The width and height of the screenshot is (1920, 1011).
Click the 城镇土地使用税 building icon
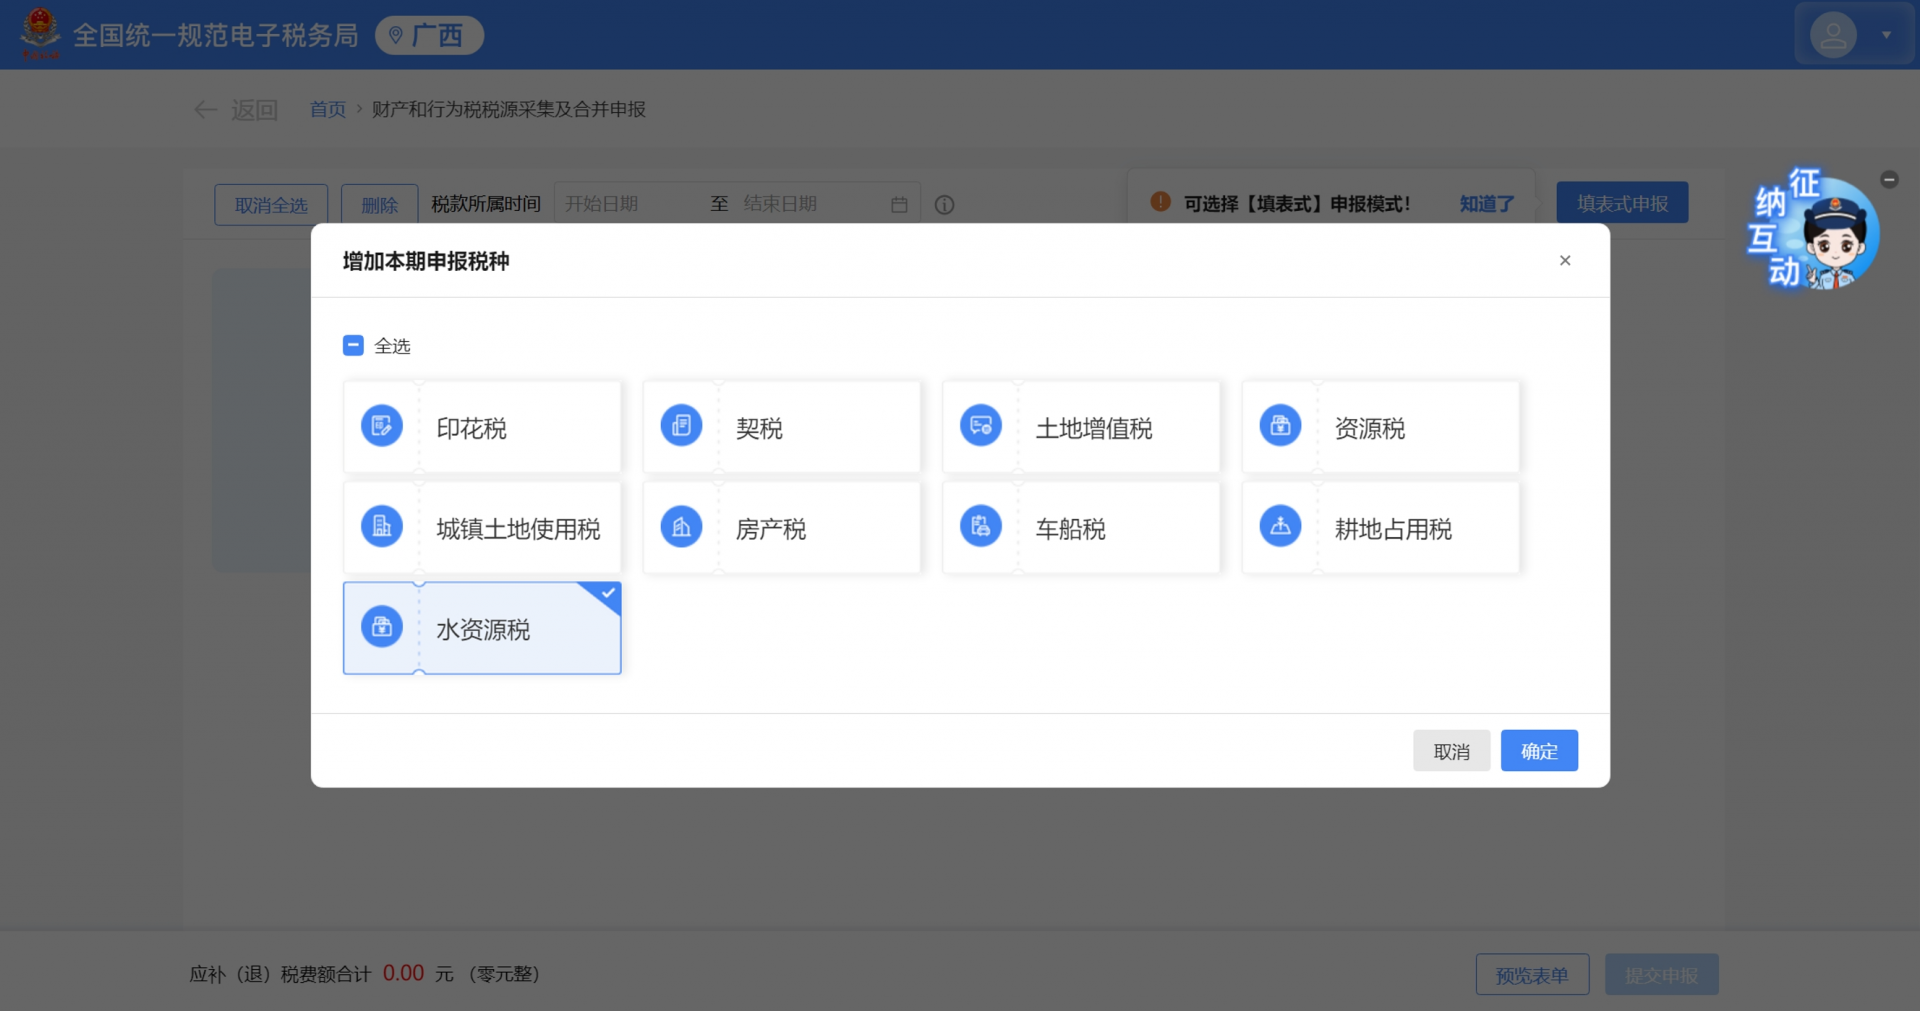tap(381, 527)
